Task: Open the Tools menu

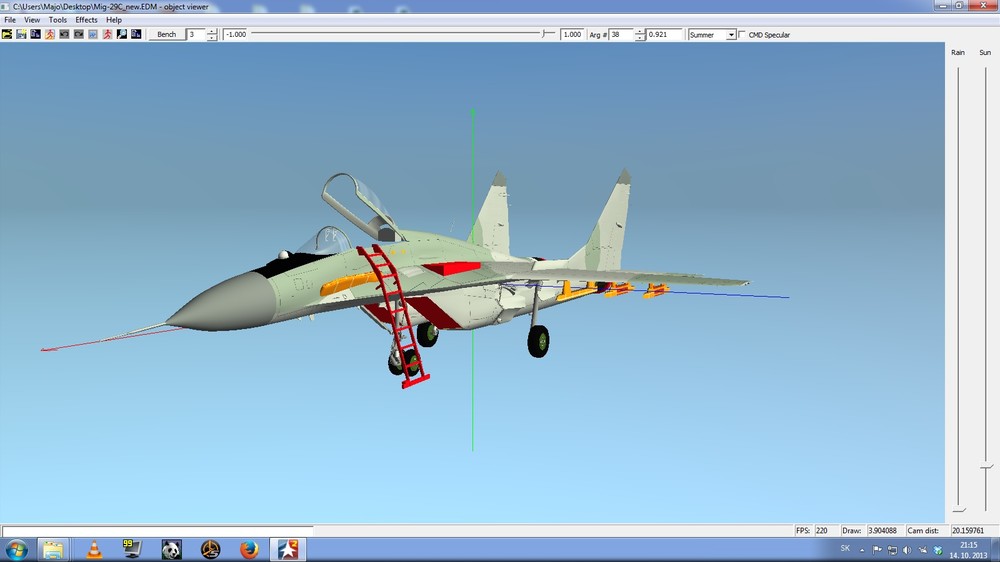Action: pyautogui.click(x=57, y=20)
